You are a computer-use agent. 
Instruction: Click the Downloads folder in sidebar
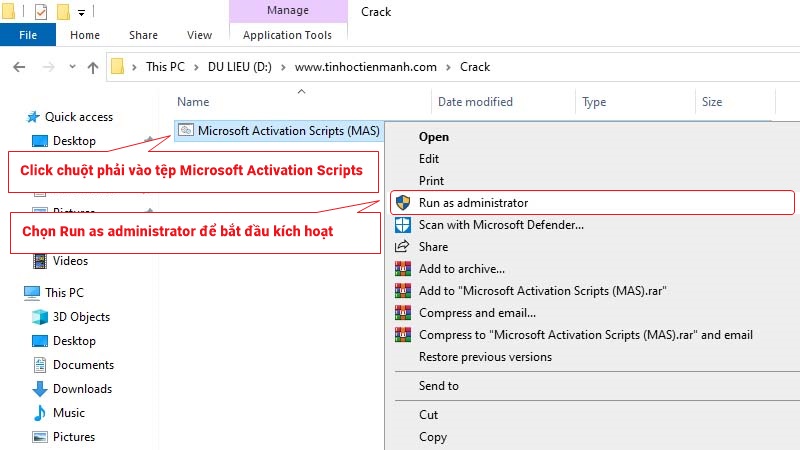tap(82, 389)
